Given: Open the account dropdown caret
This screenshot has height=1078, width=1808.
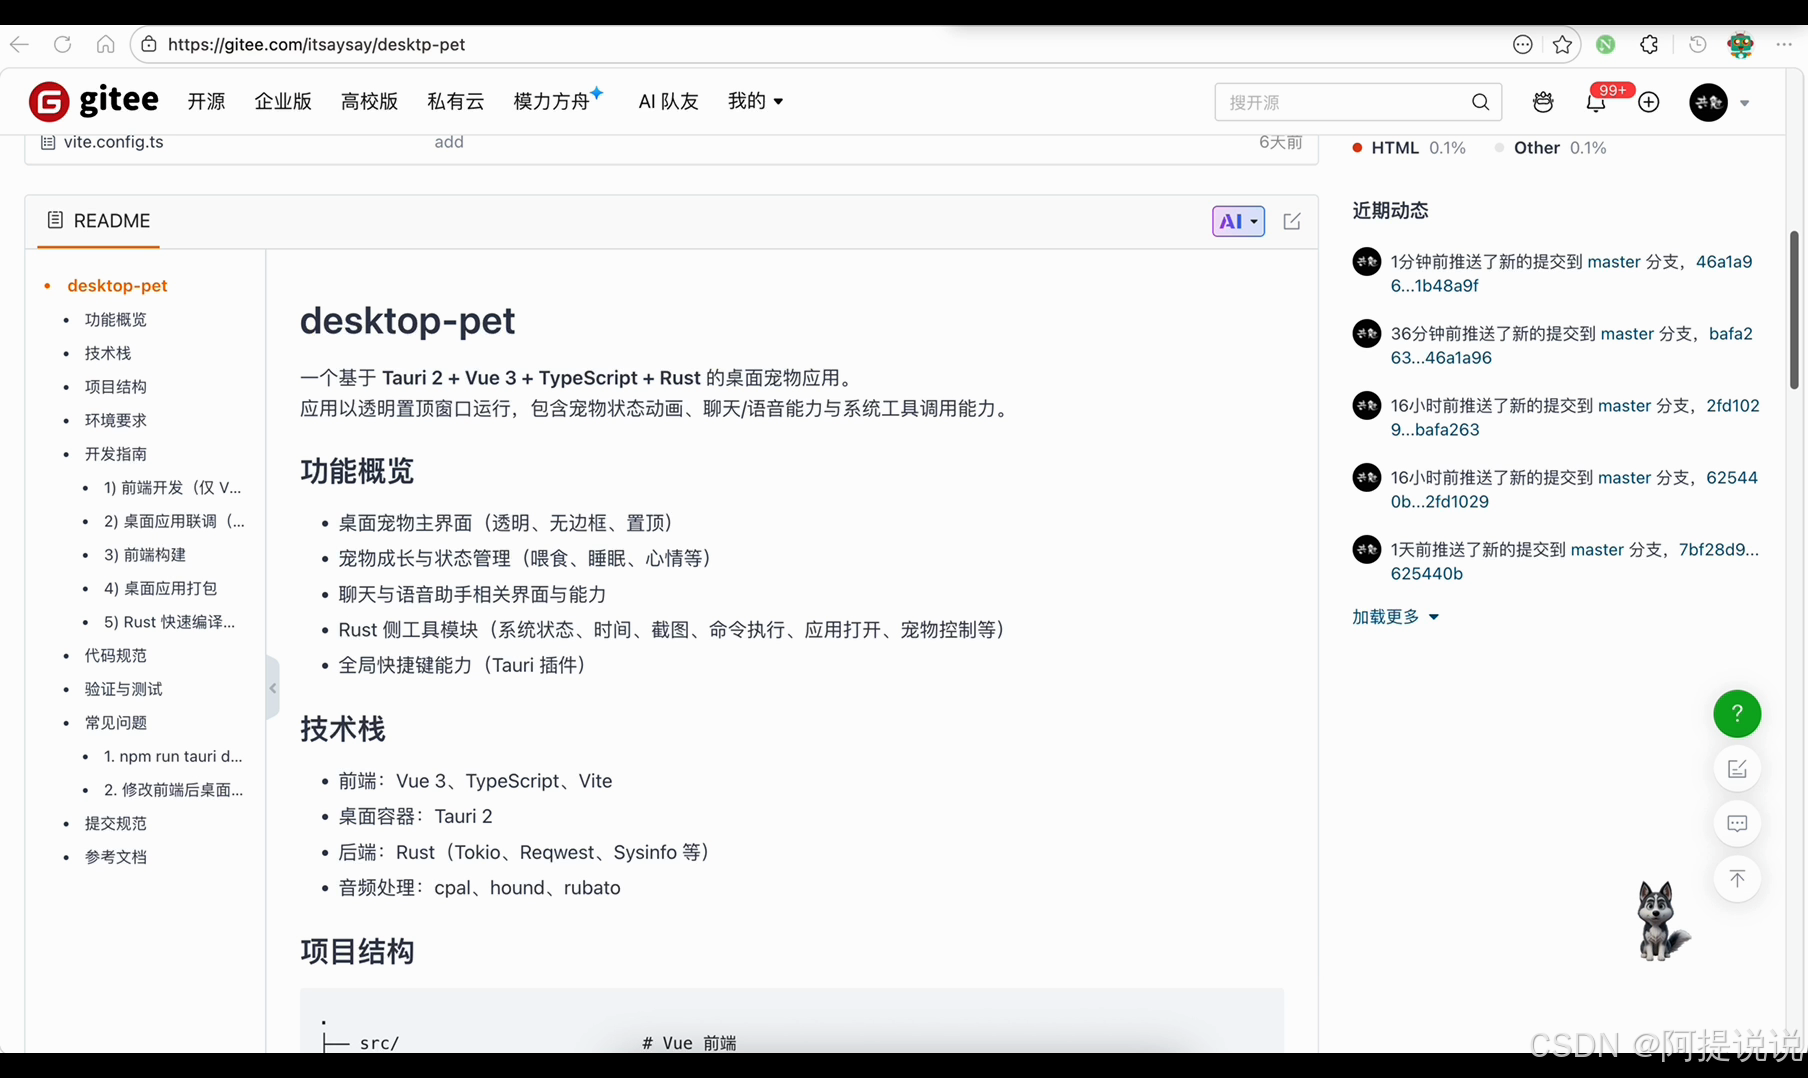Looking at the screenshot, I should [1745, 103].
